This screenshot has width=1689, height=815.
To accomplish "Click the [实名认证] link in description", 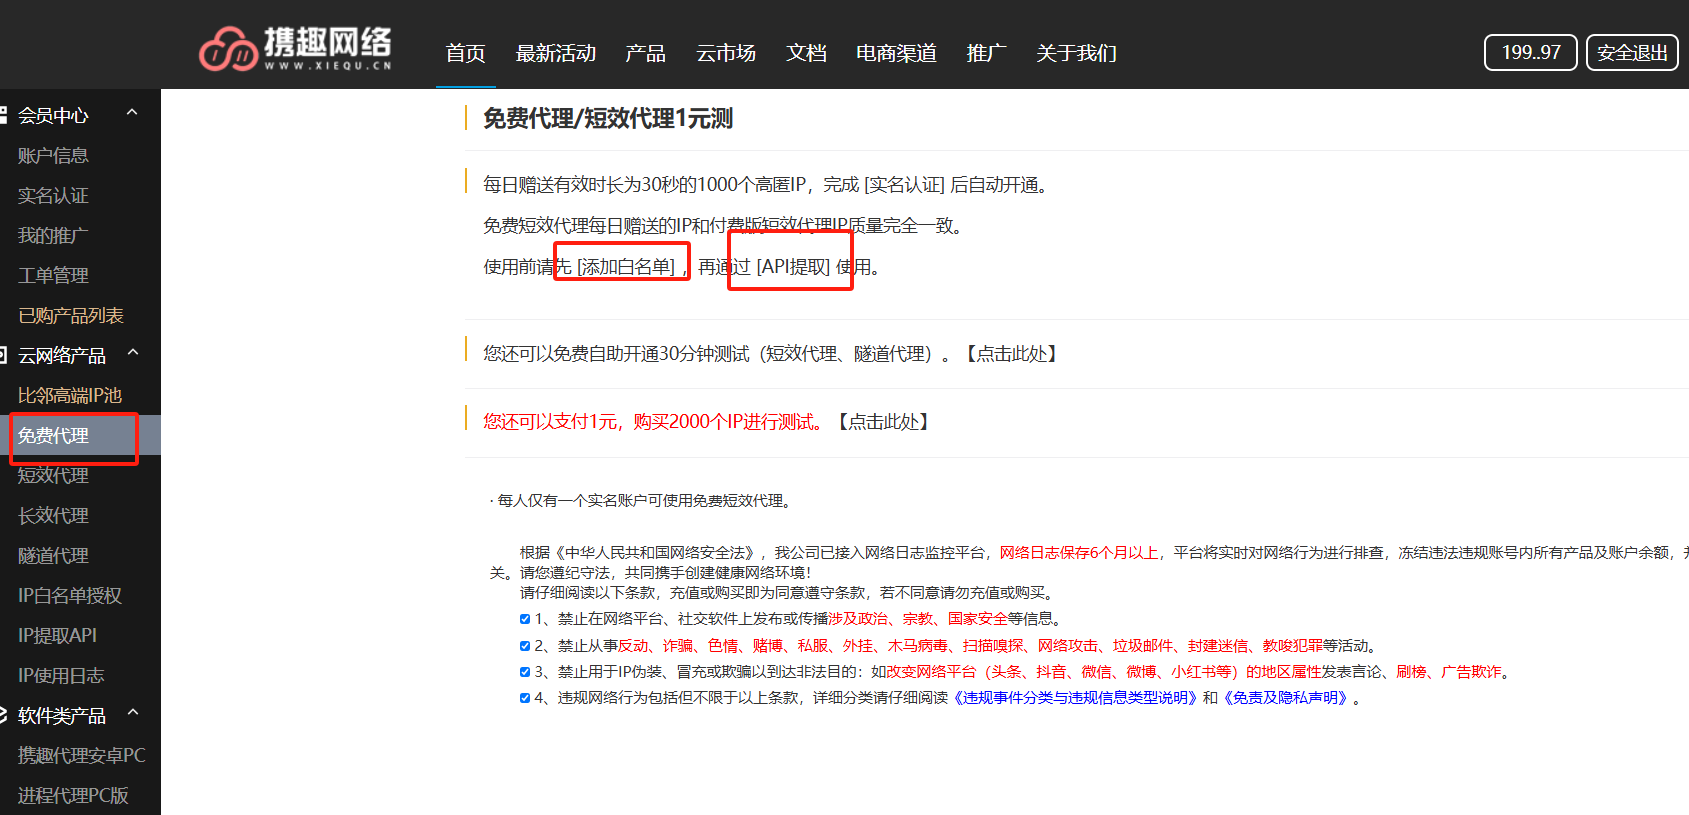I will [904, 185].
